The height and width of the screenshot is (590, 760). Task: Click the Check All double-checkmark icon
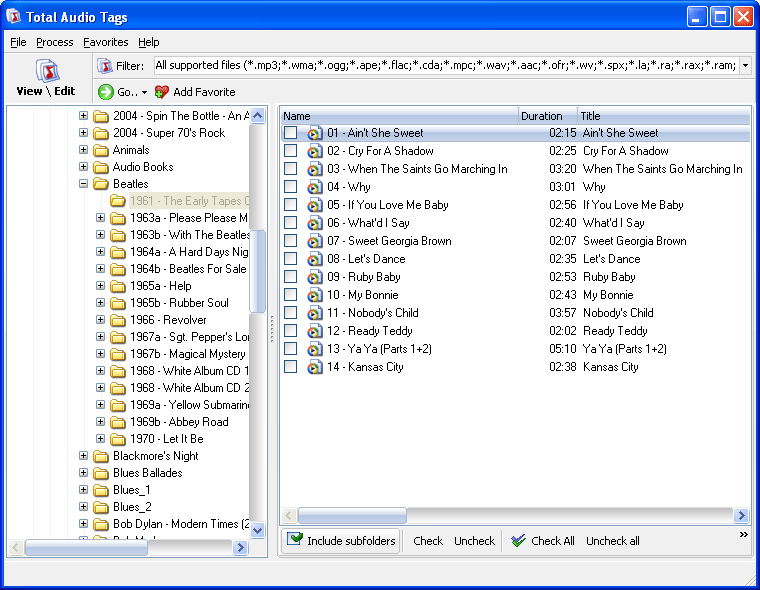tap(518, 541)
